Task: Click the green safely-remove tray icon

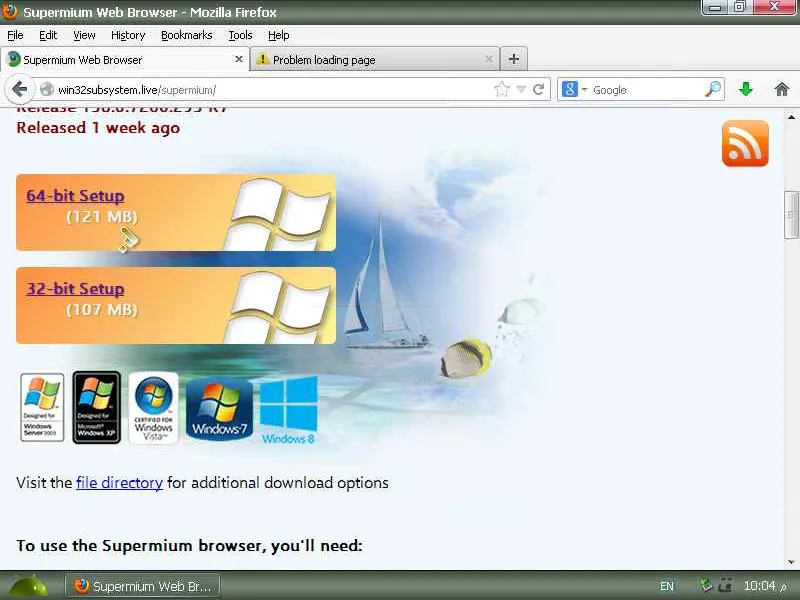Action: pos(706,585)
